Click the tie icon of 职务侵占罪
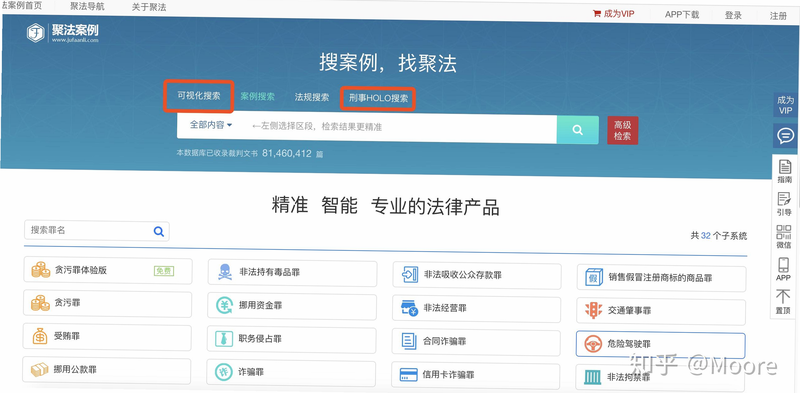The height and width of the screenshot is (393, 800). [224, 338]
